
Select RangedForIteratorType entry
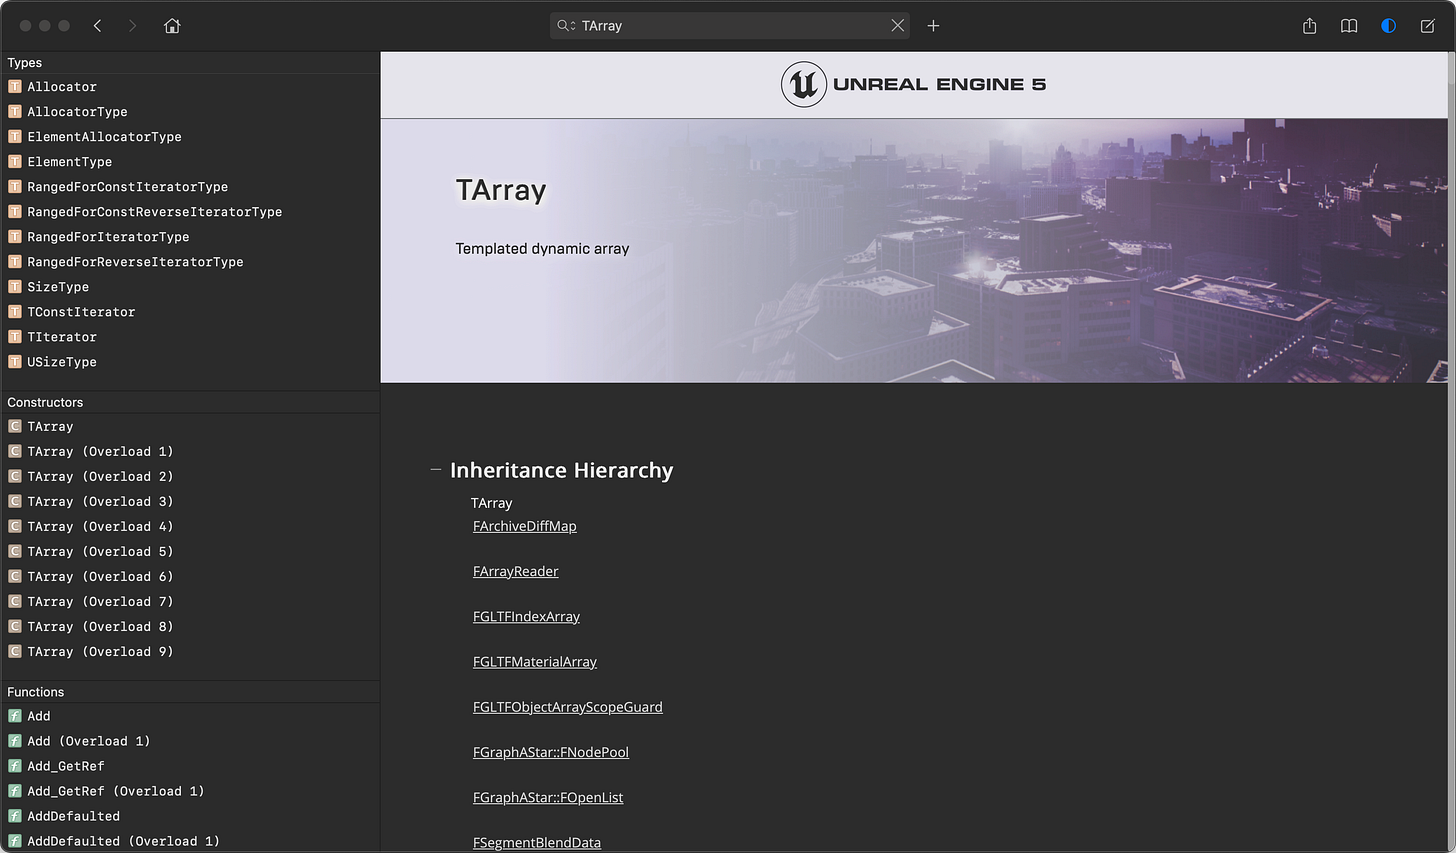(x=190, y=237)
